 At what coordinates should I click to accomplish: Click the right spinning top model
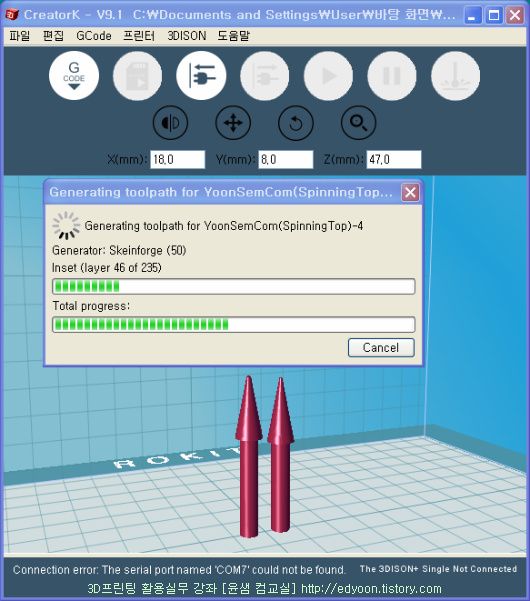pos(281,455)
